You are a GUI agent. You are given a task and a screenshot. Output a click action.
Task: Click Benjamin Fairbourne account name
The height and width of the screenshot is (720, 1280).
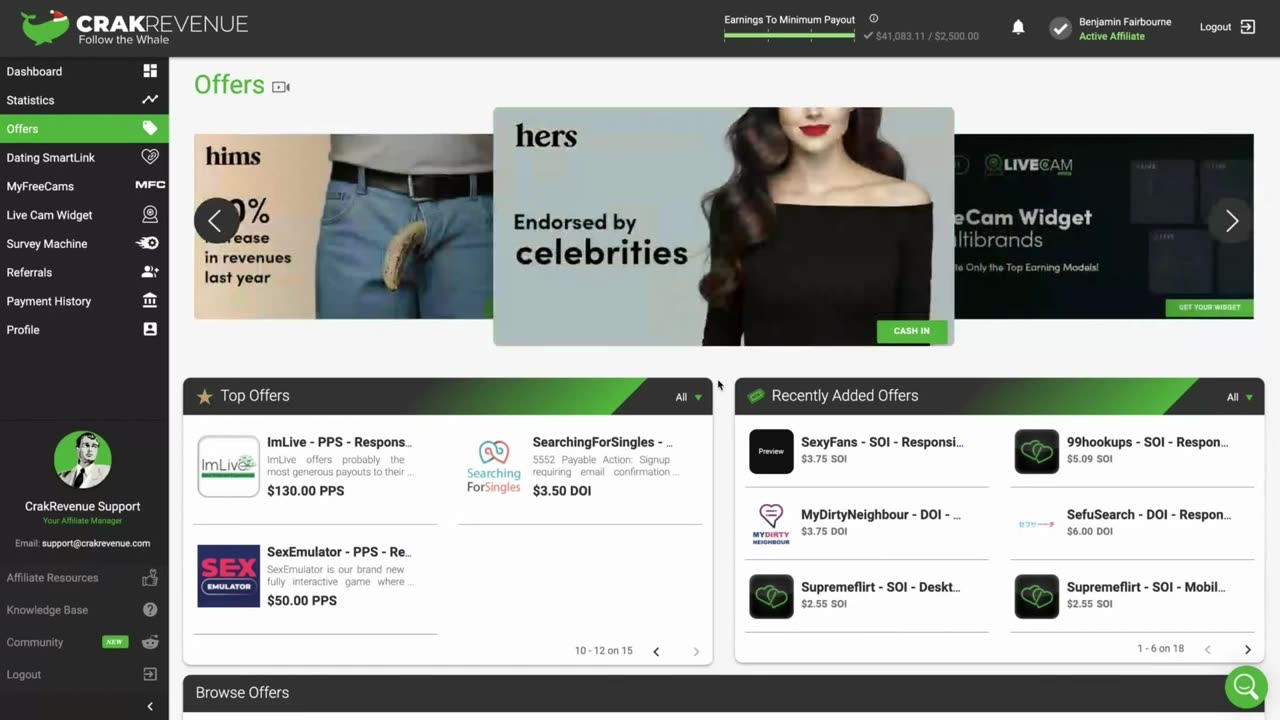tap(1125, 21)
